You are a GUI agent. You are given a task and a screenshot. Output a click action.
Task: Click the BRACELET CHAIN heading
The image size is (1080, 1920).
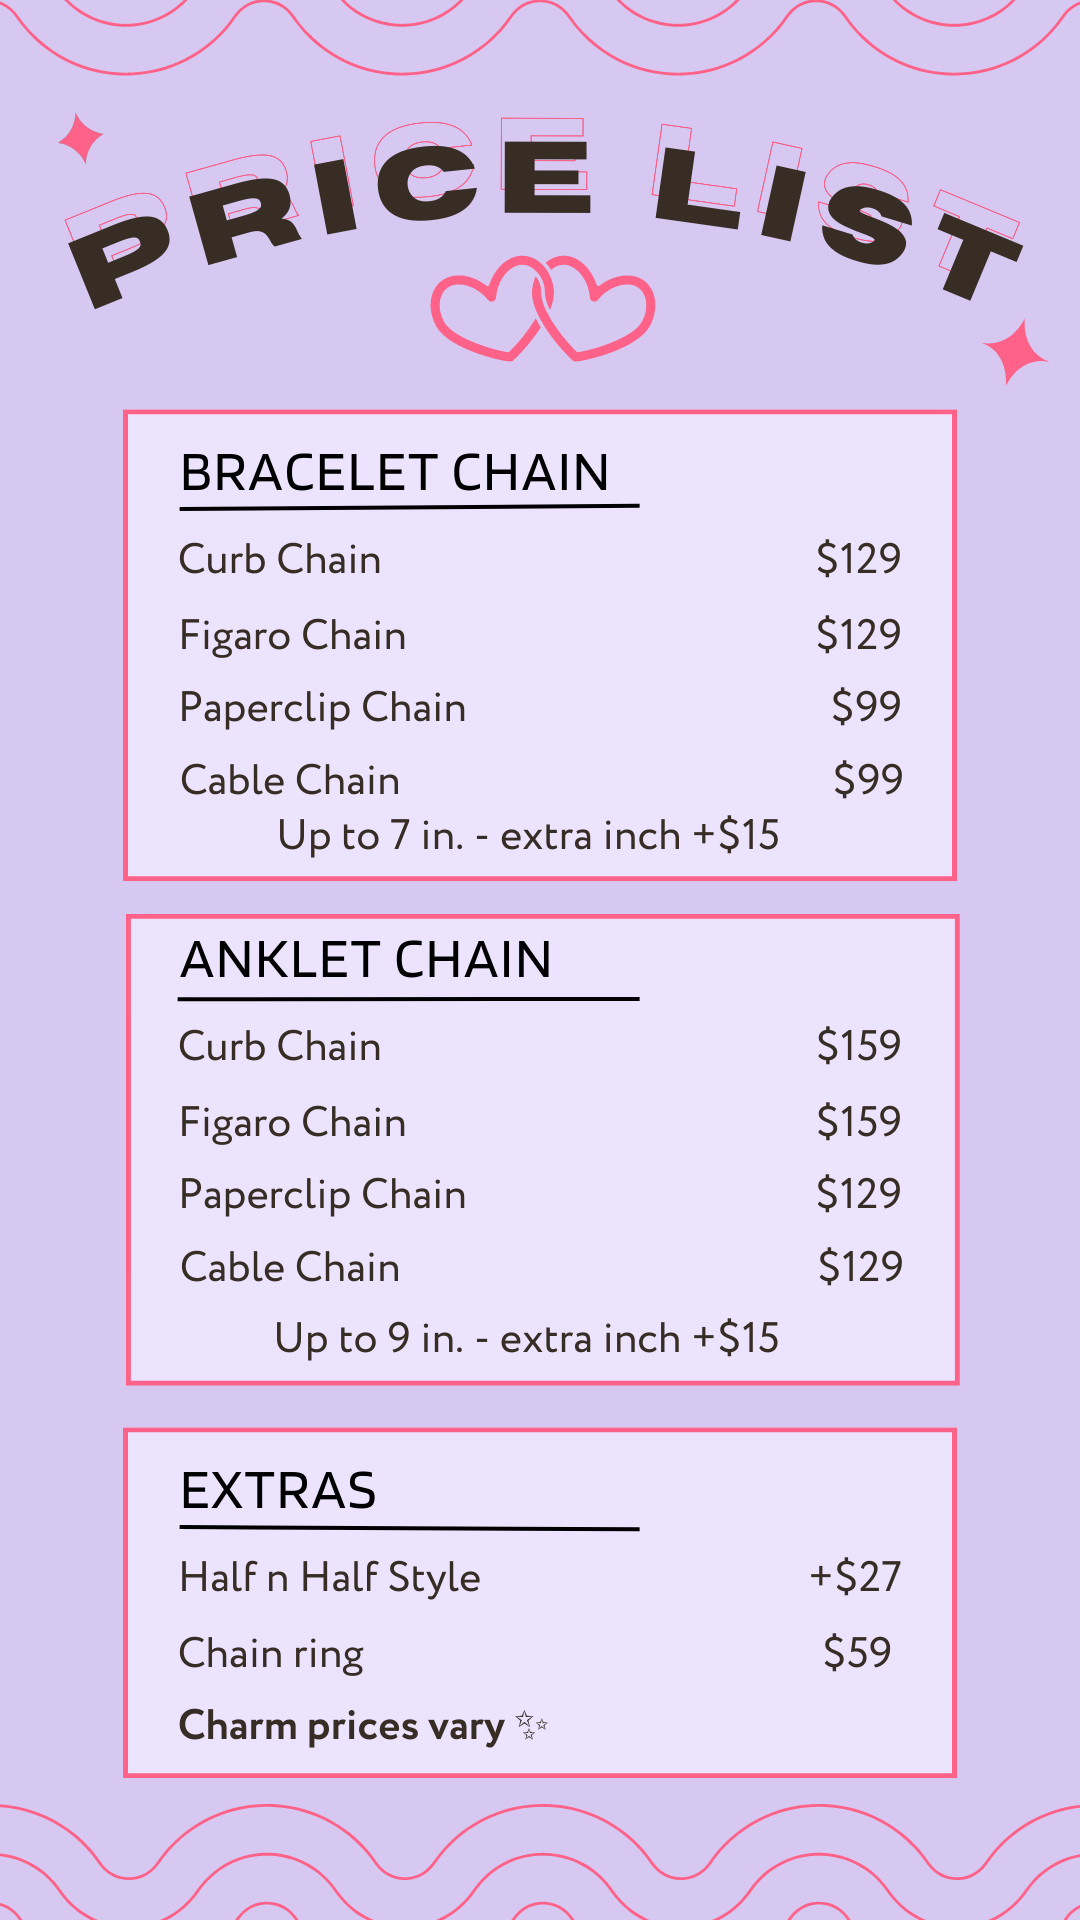[395, 473]
